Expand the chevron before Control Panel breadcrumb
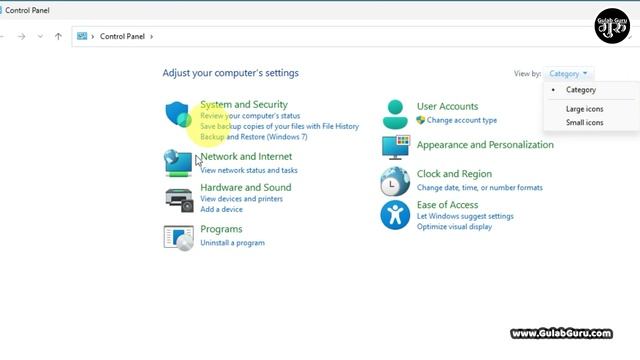The image size is (640, 360). coord(93,37)
